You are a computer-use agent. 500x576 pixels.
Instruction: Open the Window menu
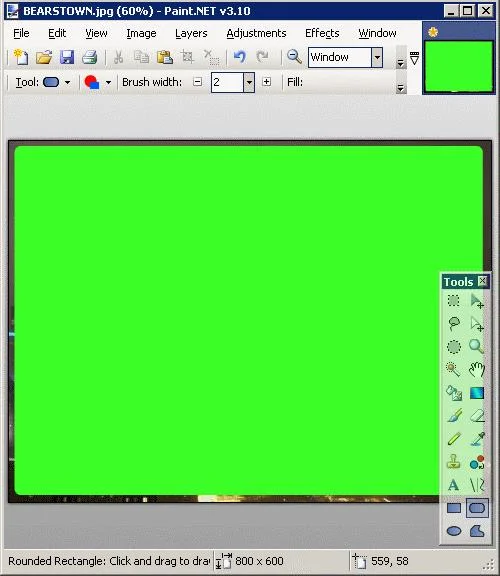pos(377,33)
